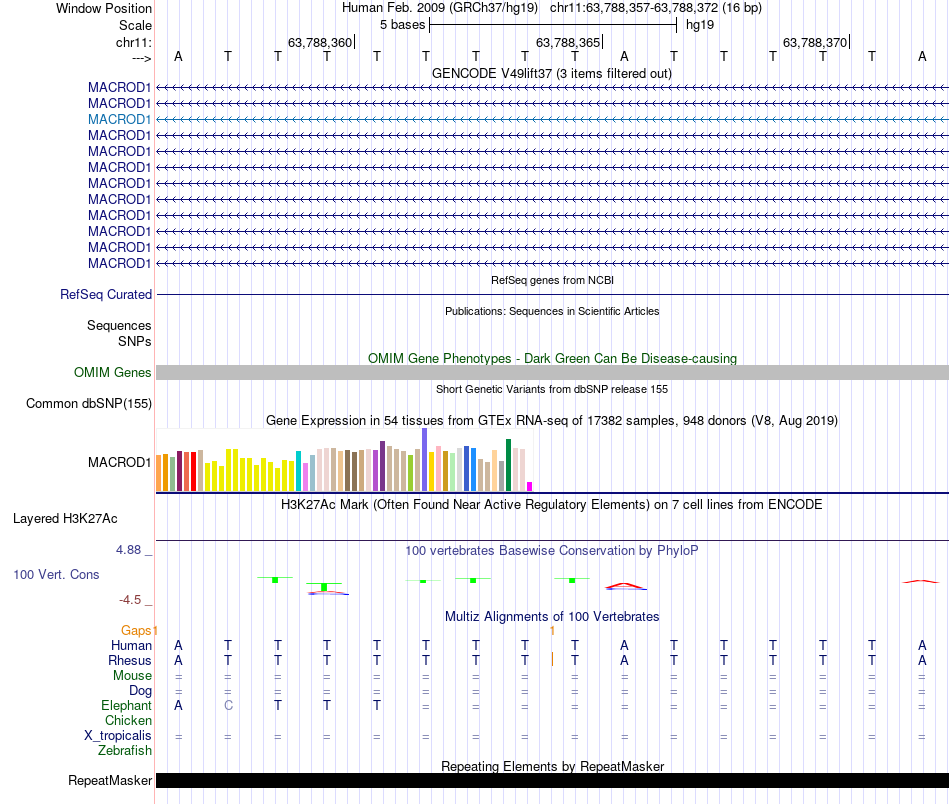950x804 pixels.
Task: Click the Sequences track label
Action: point(119,325)
